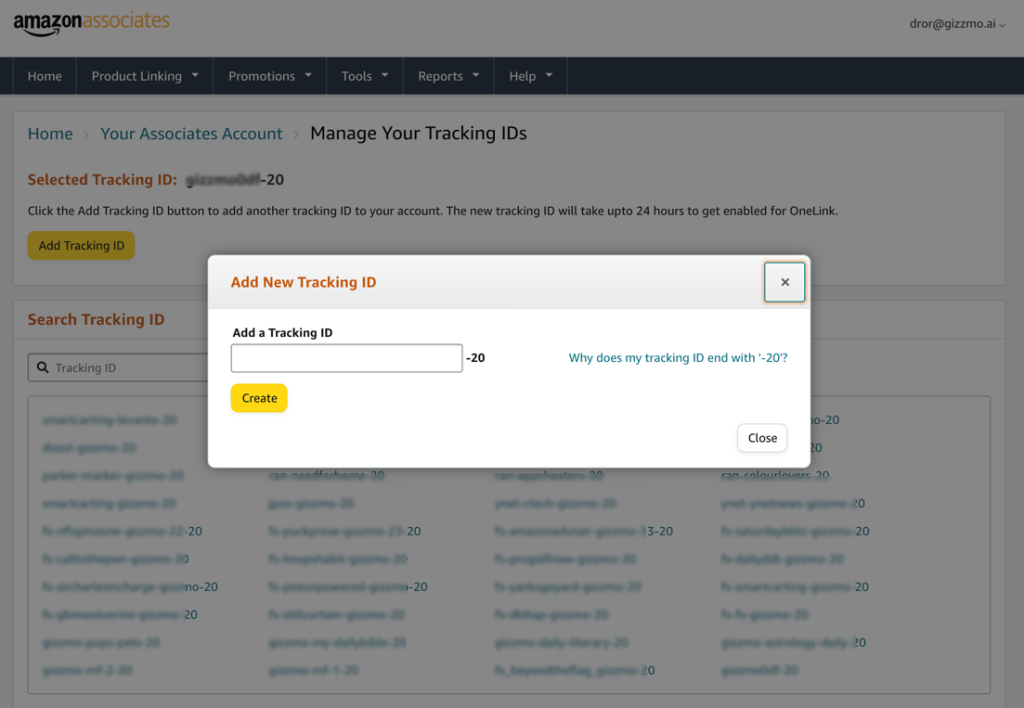The image size is (1024, 708).
Task: Navigate to Your Associates Account breadcrumb
Action: (191, 134)
